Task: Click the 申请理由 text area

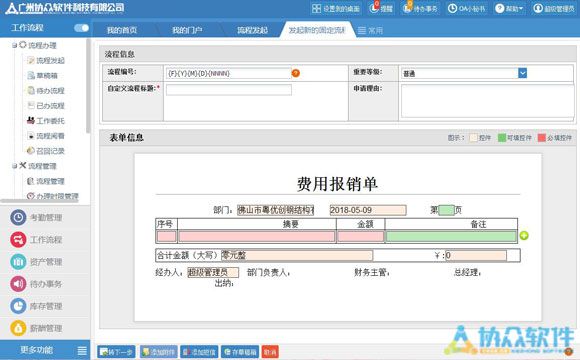Action: 487,101
